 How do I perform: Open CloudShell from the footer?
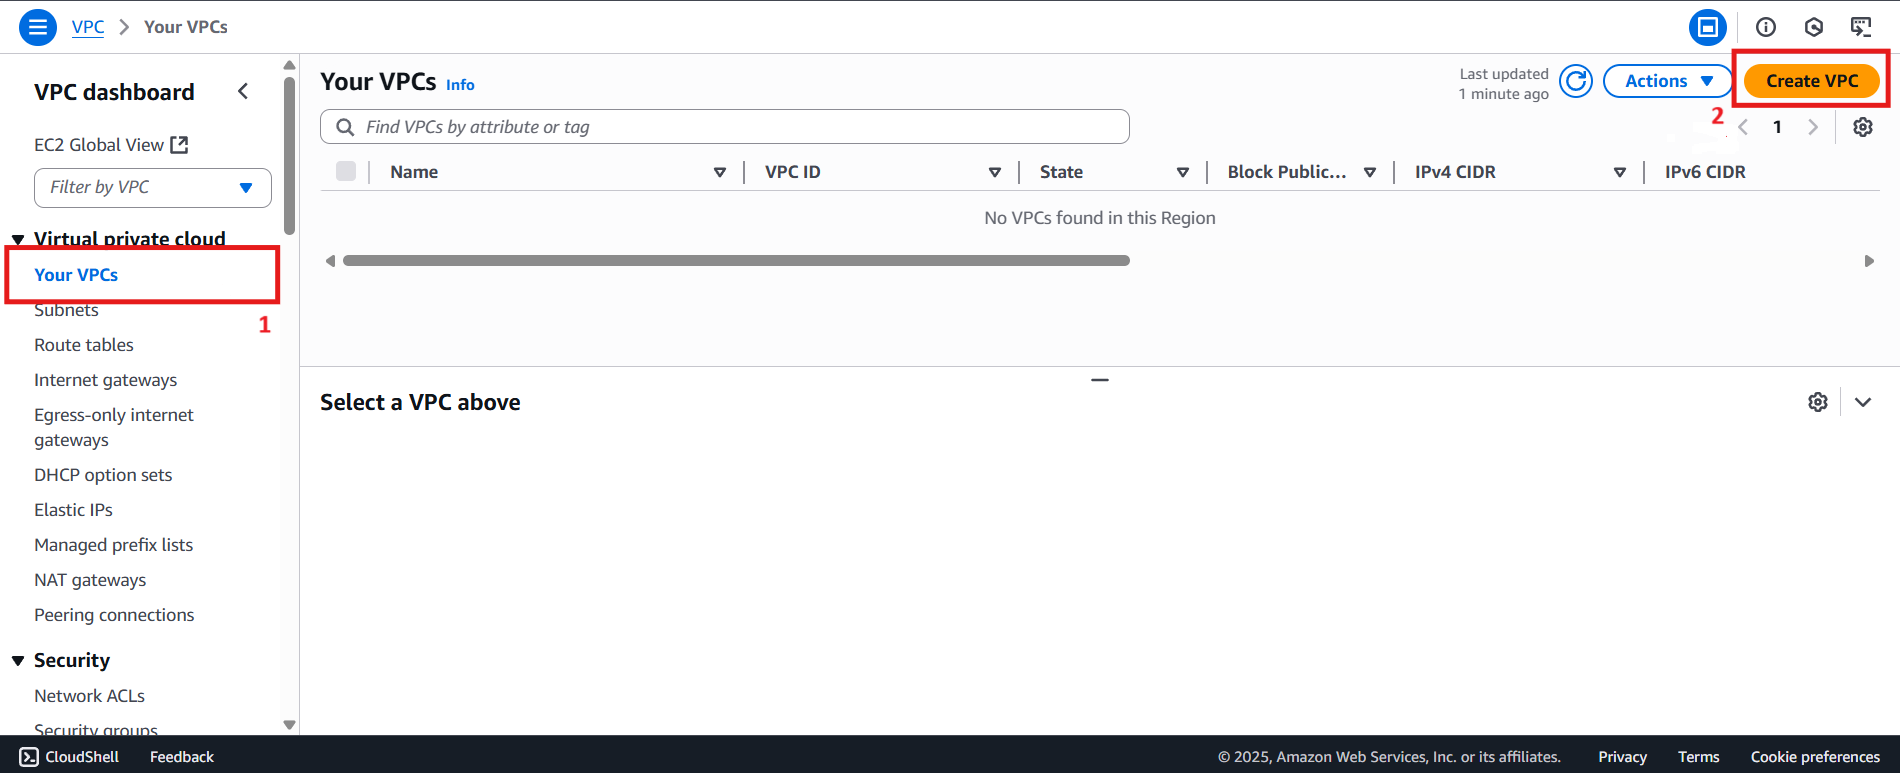(69, 757)
